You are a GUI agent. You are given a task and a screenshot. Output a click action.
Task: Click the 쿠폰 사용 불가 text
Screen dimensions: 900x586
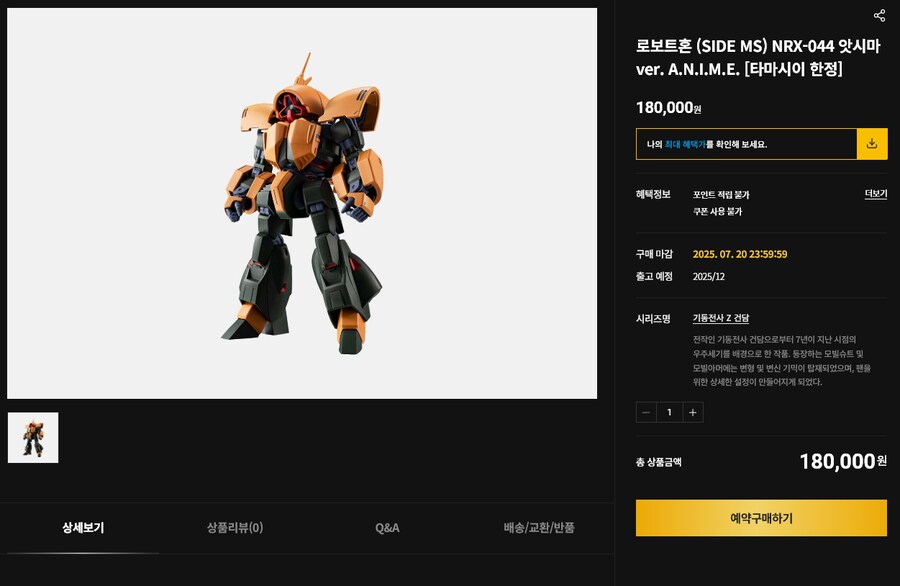[717, 211]
